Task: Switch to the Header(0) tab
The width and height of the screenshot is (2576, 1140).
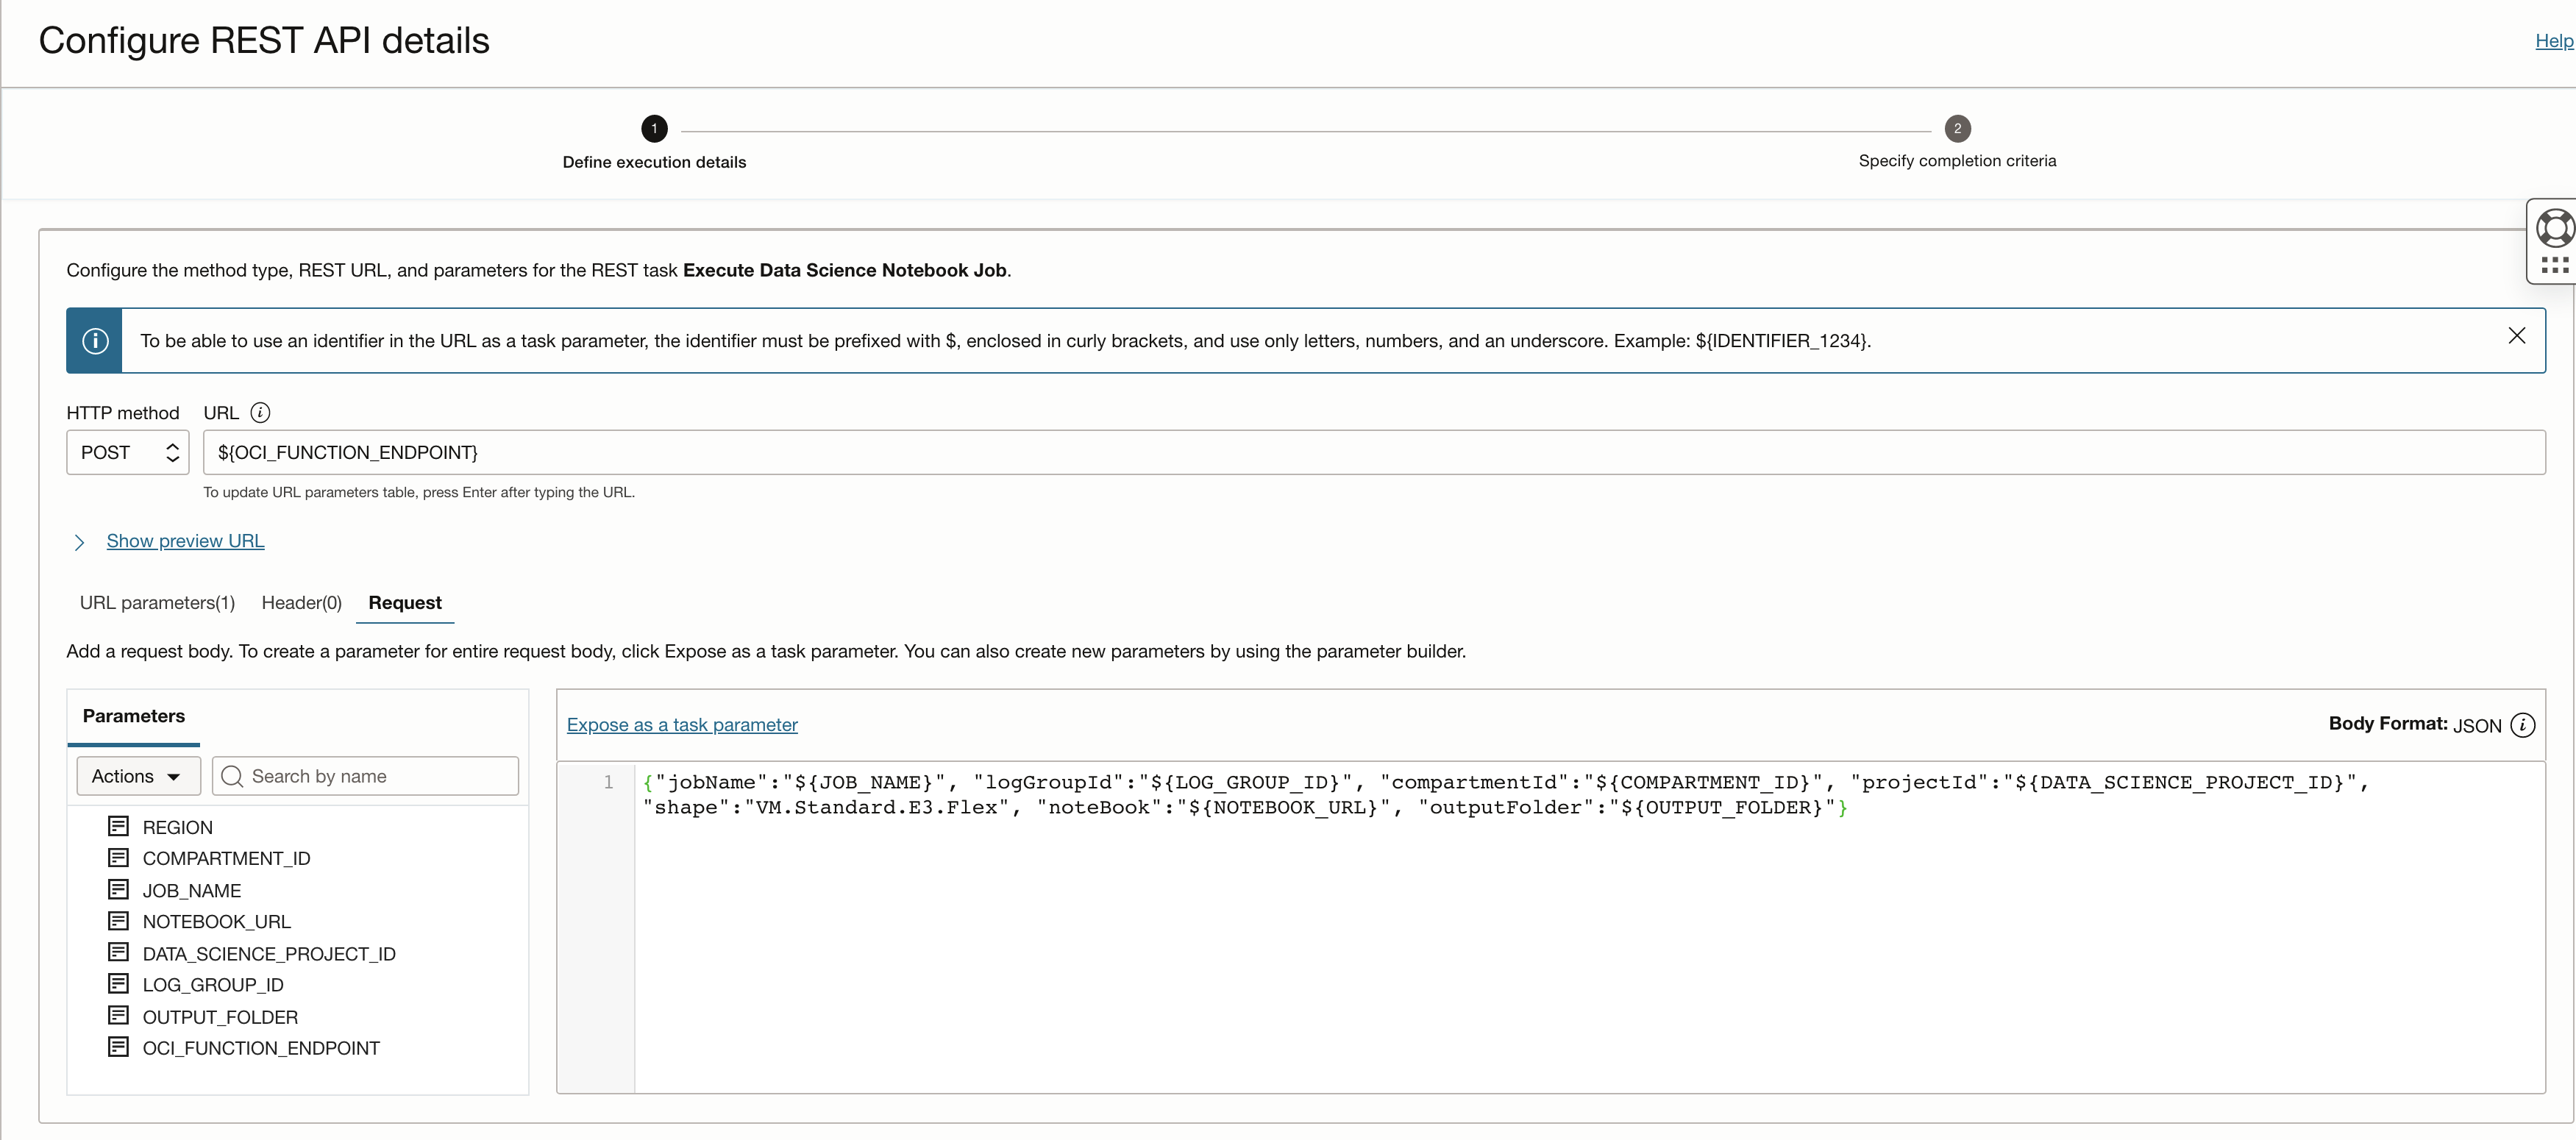Action: pyautogui.click(x=301, y=602)
